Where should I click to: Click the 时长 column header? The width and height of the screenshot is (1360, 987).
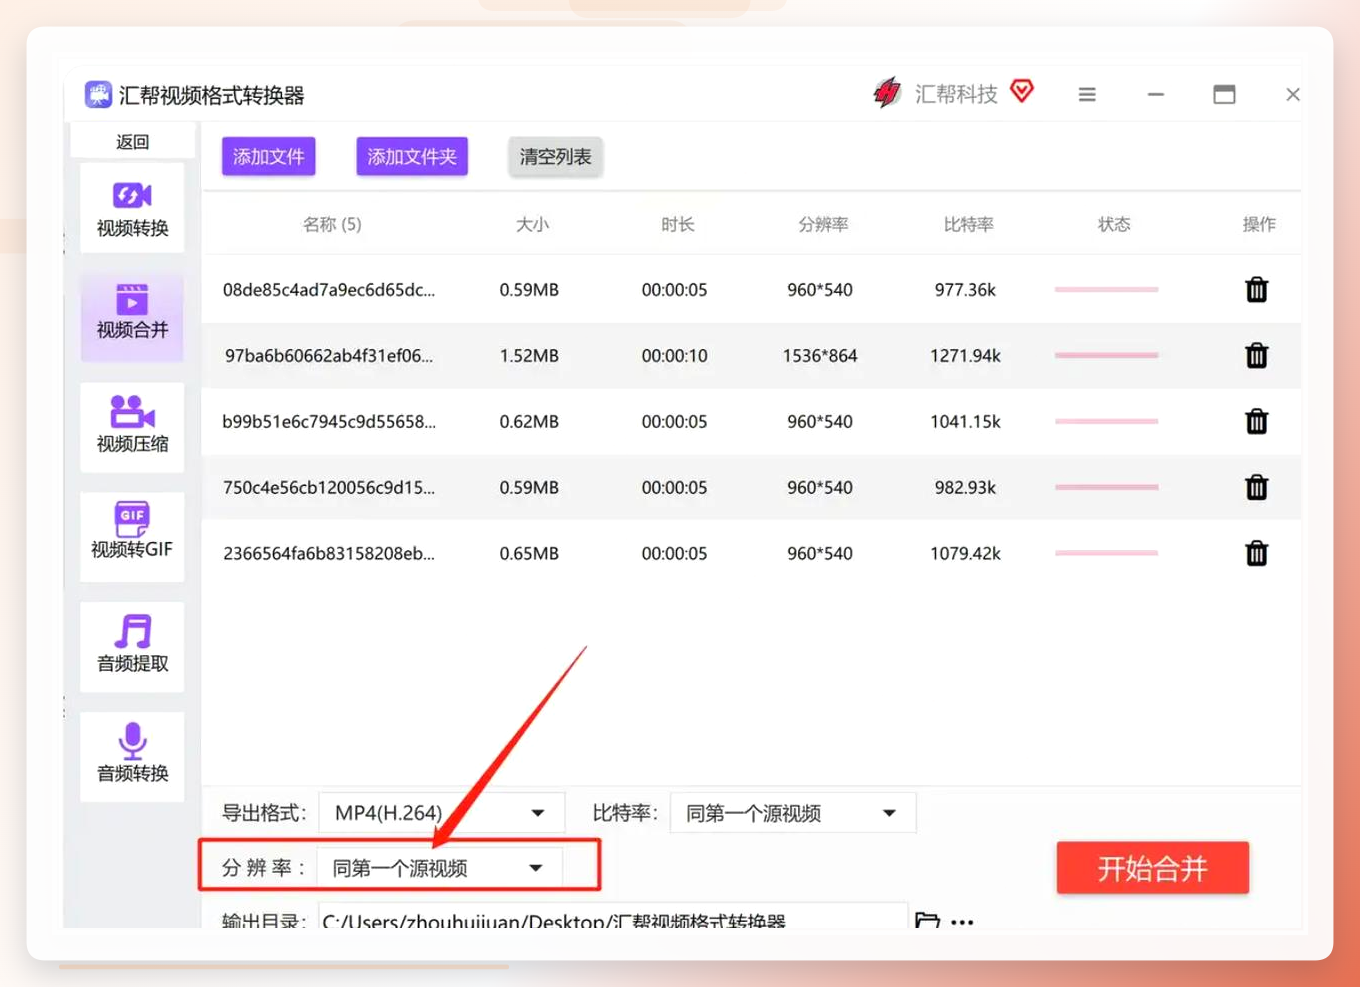[677, 224]
